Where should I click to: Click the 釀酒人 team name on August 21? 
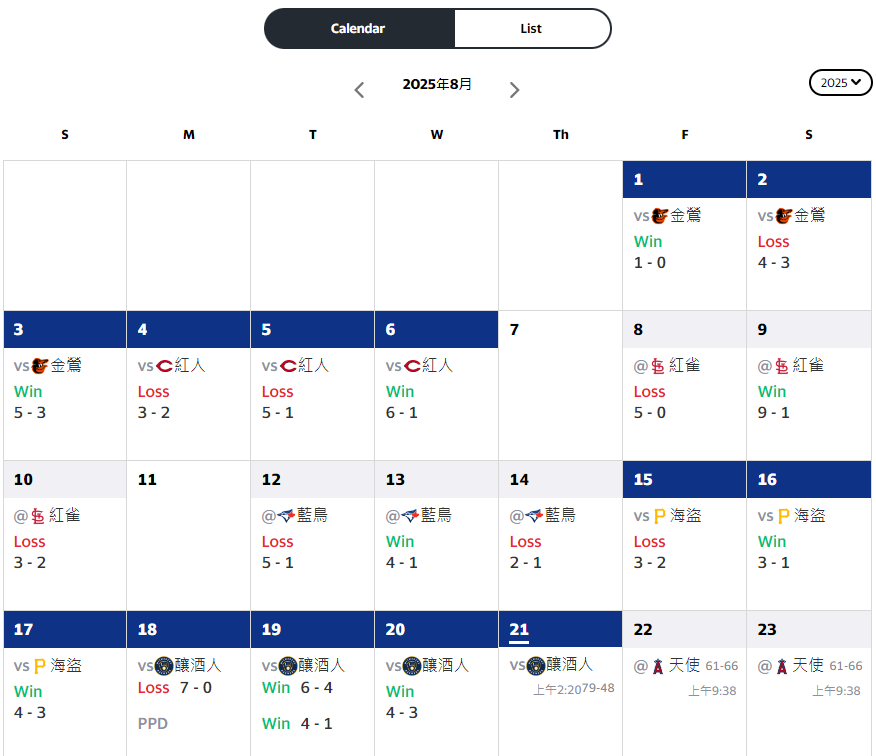tap(569, 665)
